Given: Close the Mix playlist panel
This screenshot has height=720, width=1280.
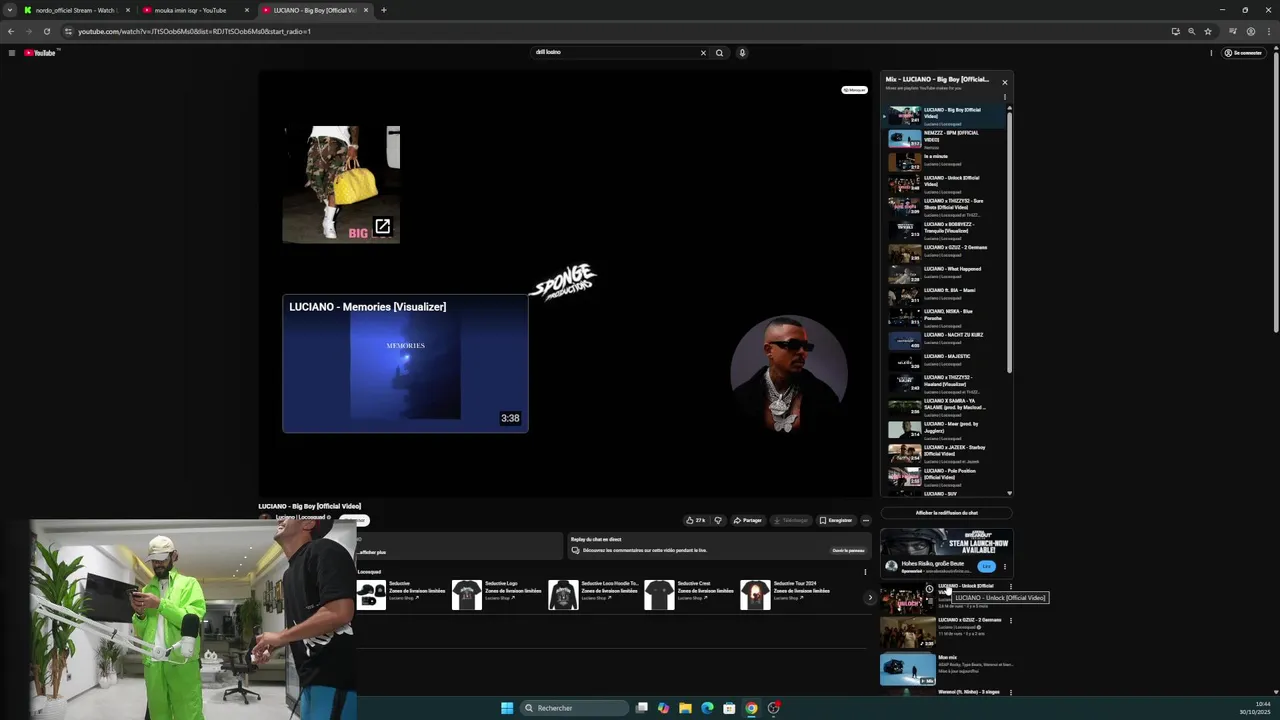Looking at the screenshot, I should (x=1005, y=82).
